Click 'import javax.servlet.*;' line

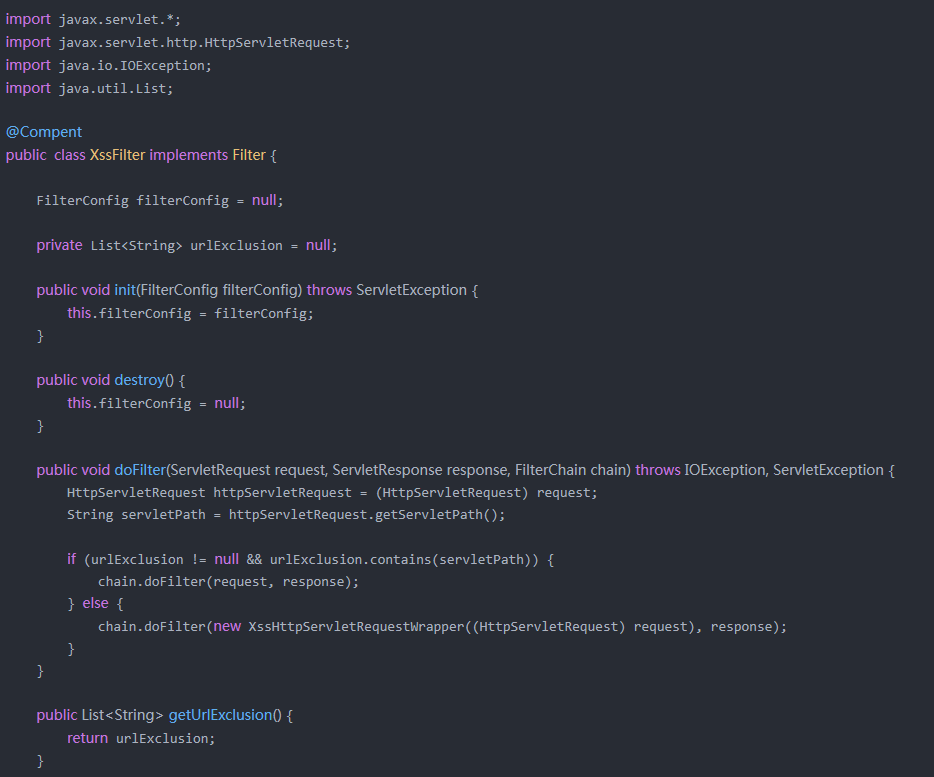click(93, 20)
